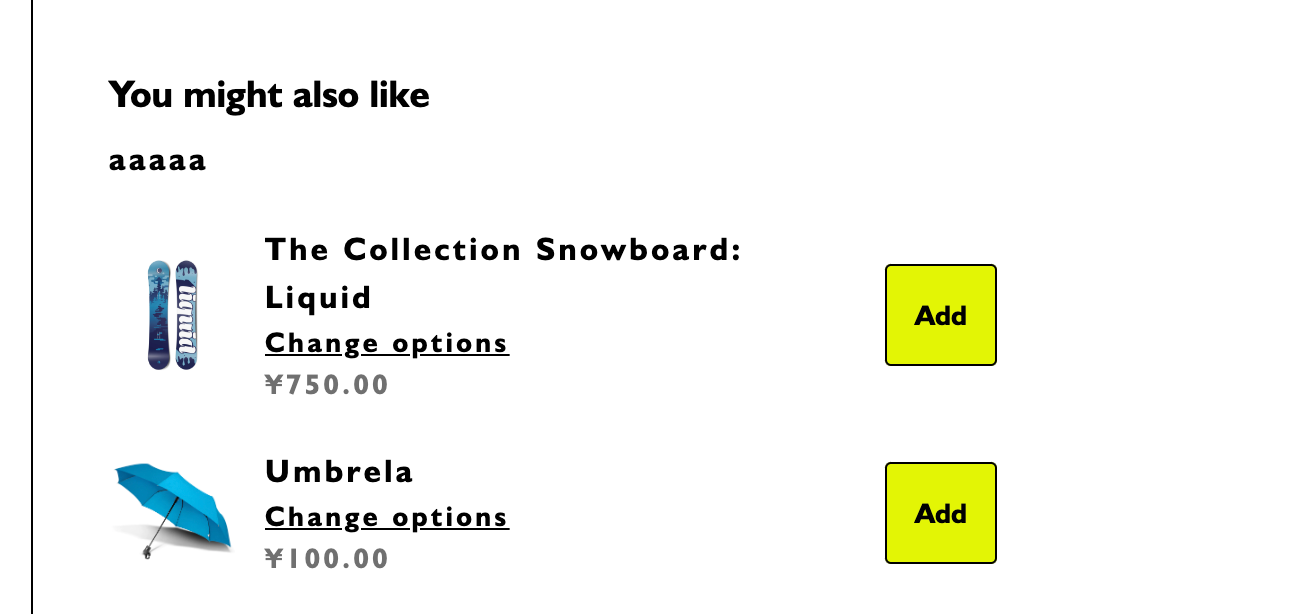Click the word "Liquid" in product title

click(318, 297)
